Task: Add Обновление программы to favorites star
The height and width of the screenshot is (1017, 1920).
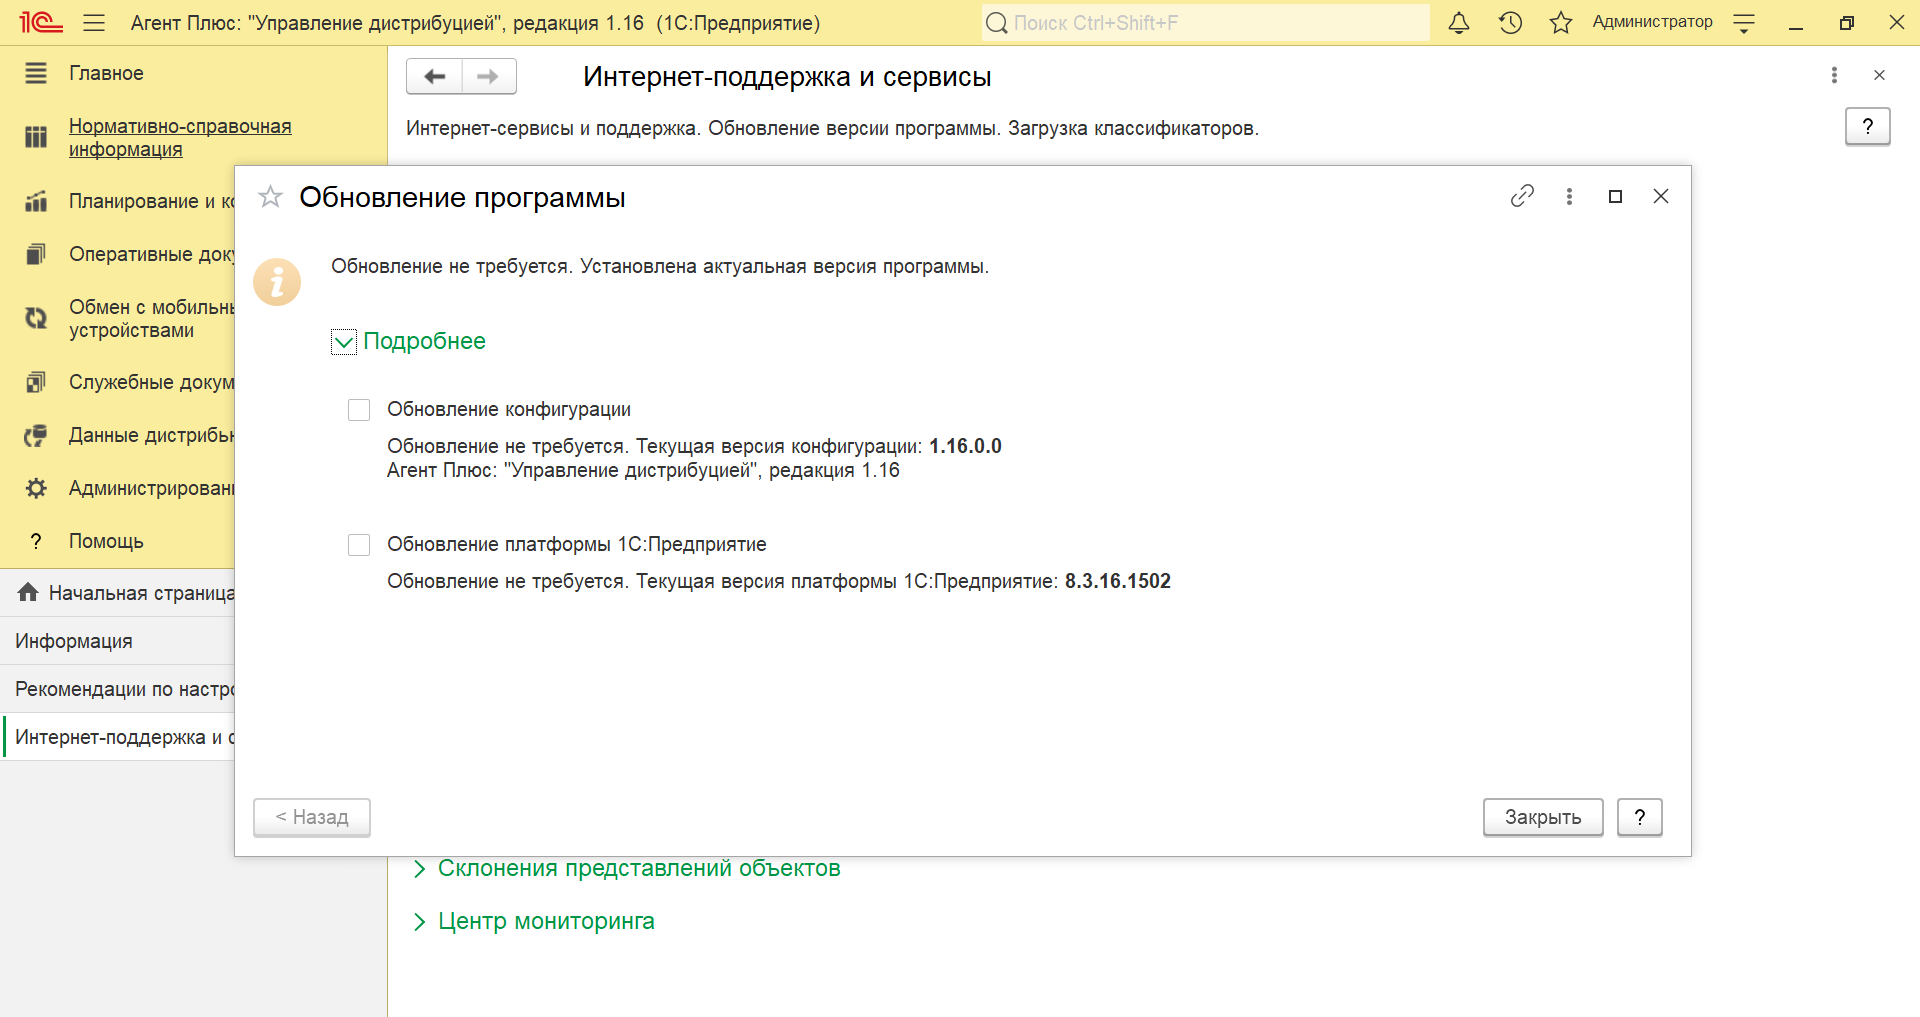Action: click(x=270, y=196)
